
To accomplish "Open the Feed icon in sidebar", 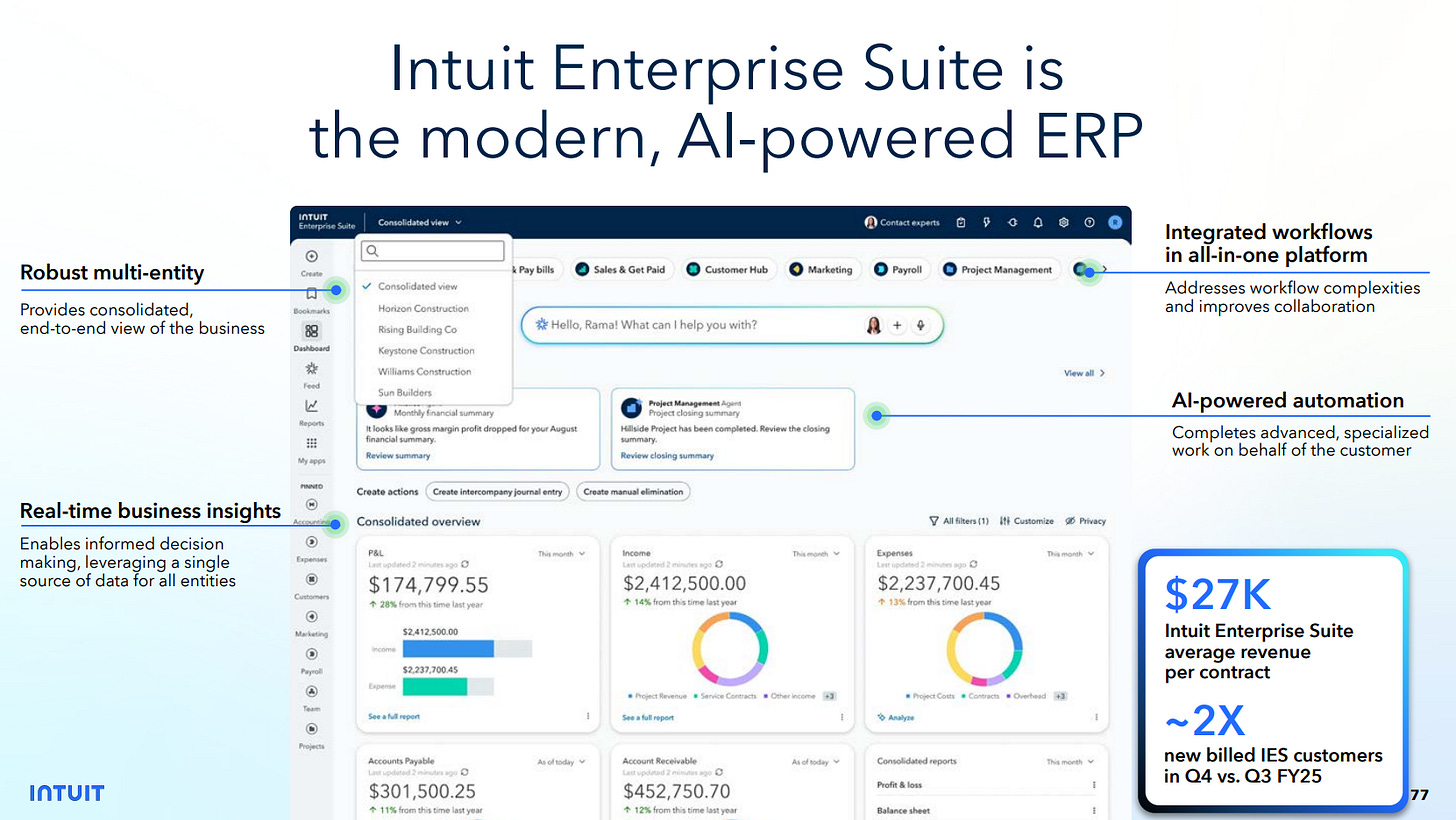I will (312, 368).
